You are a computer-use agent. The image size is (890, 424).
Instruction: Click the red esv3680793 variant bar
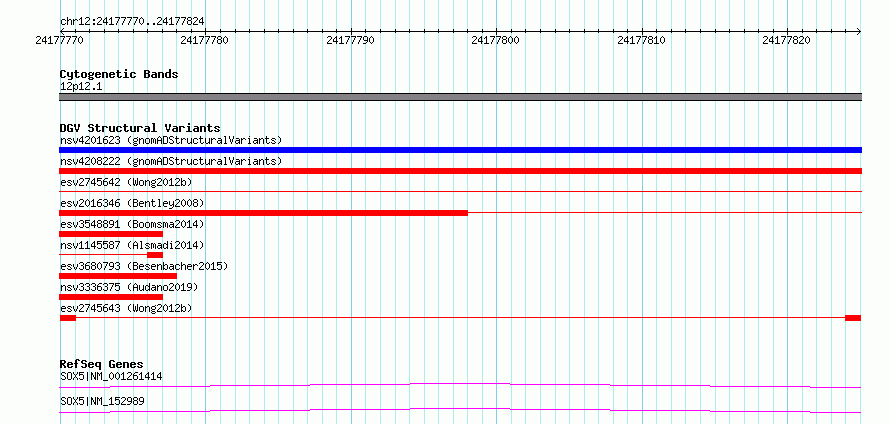tap(118, 276)
